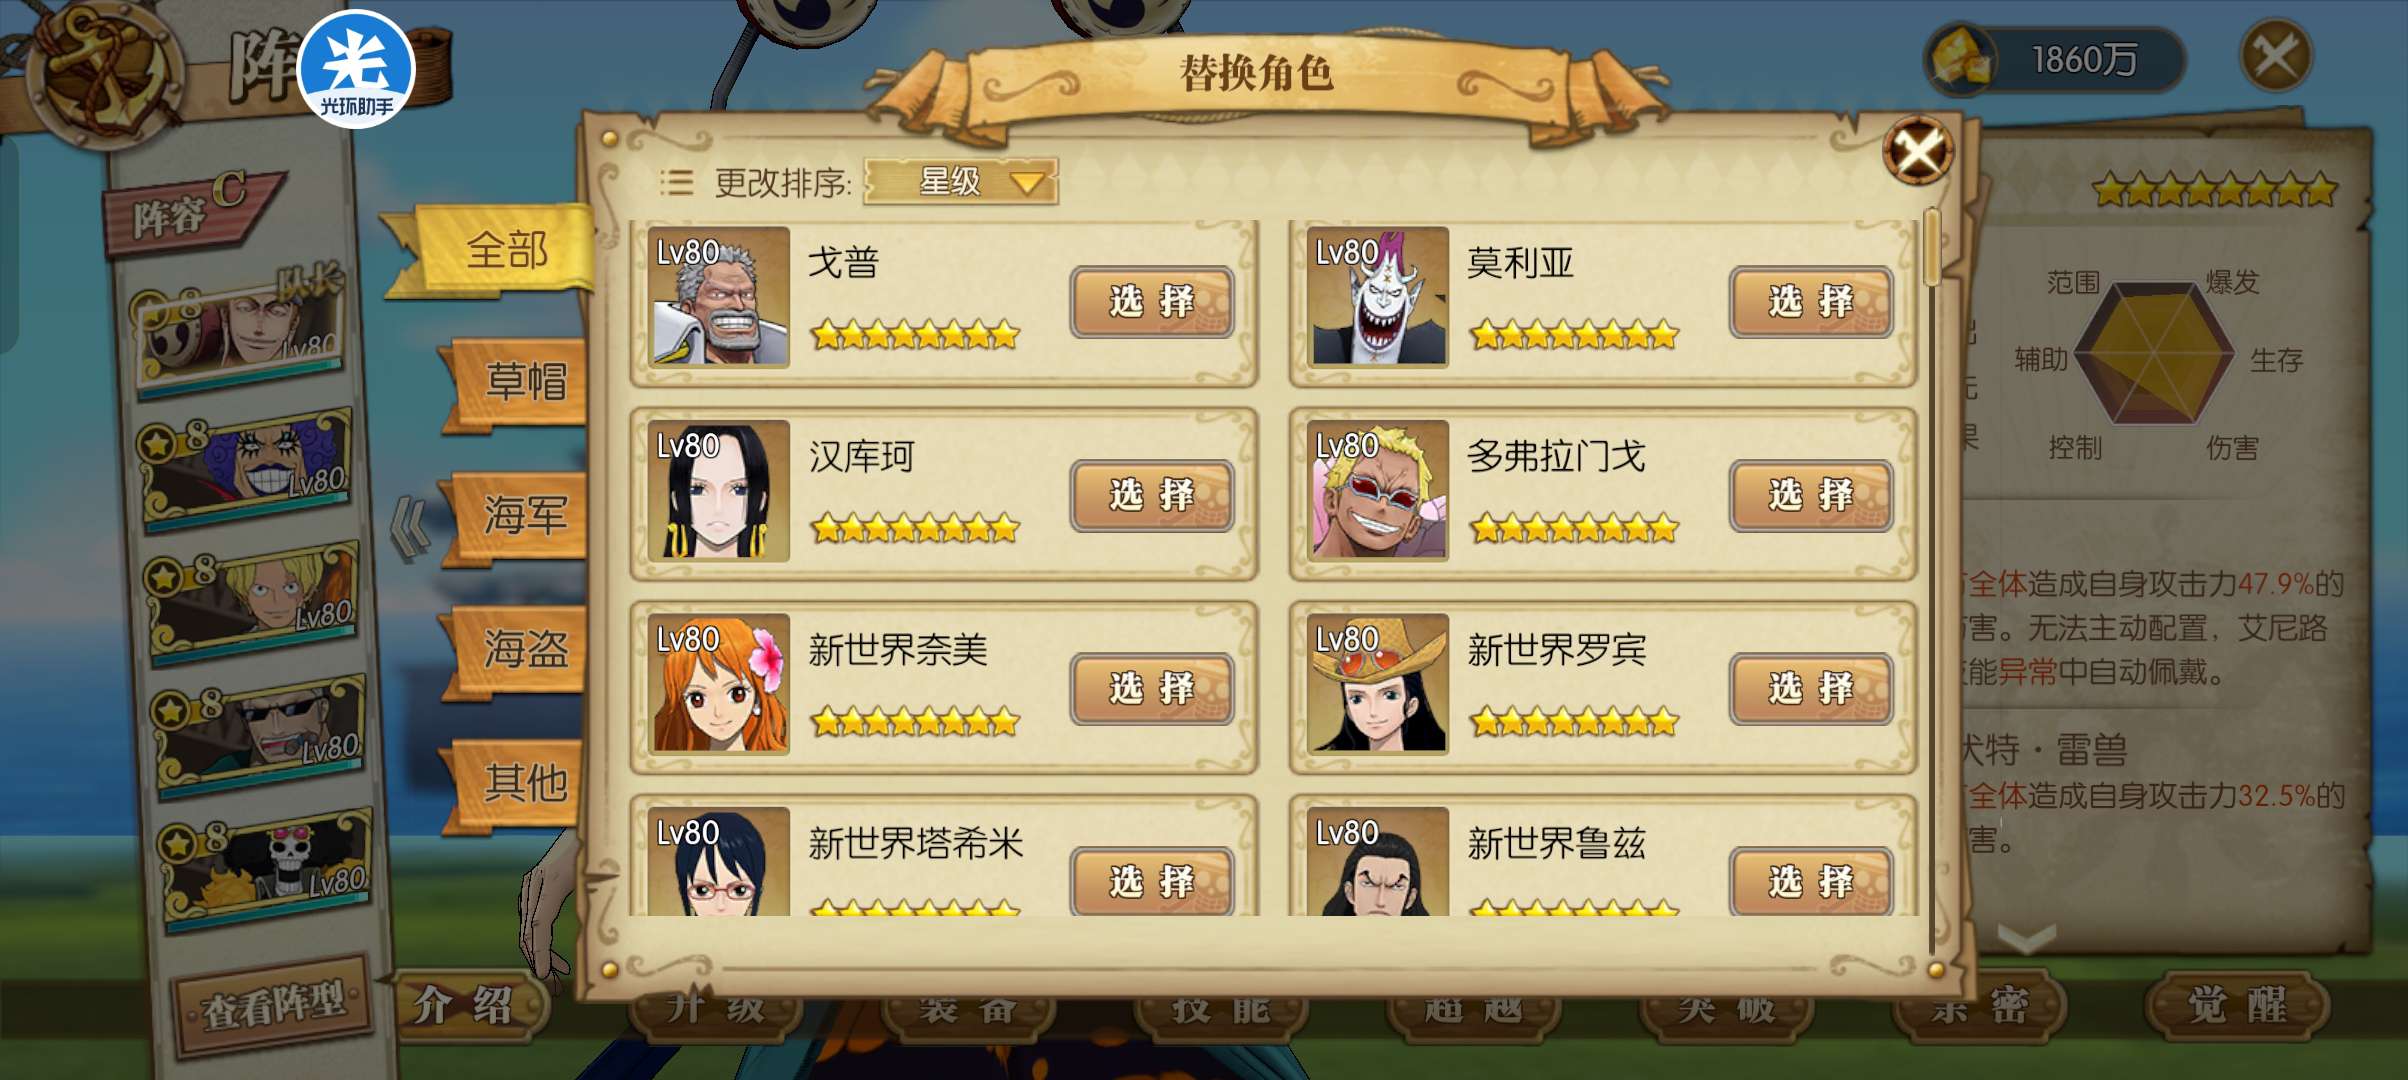The image size is (2408, 1080).
Task: Click the gold currency icon beside 1860万
Action: coord(1962,60)
